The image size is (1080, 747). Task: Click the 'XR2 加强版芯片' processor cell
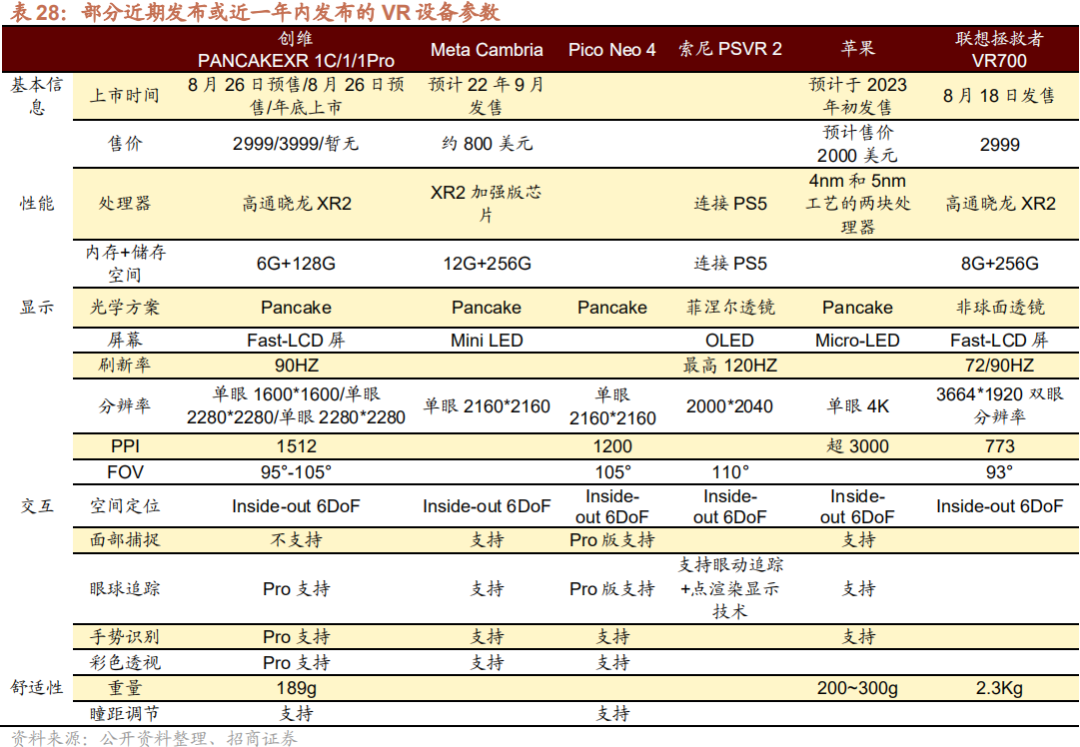point(486,203)
